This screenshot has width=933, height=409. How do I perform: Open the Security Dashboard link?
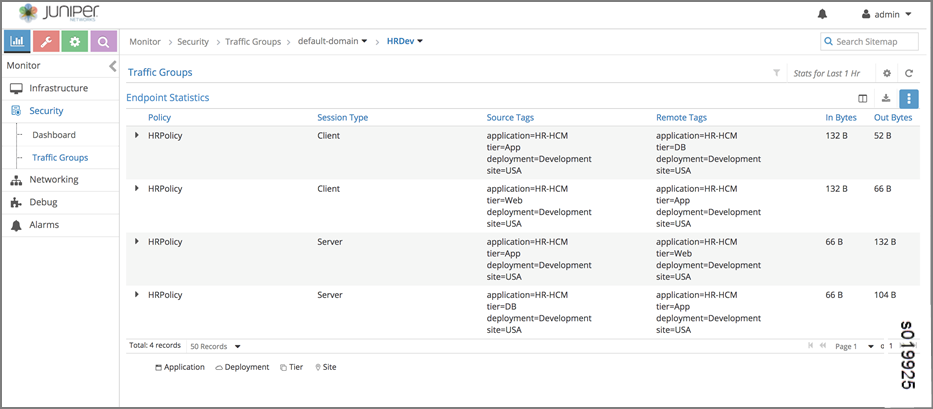point(53,135)
